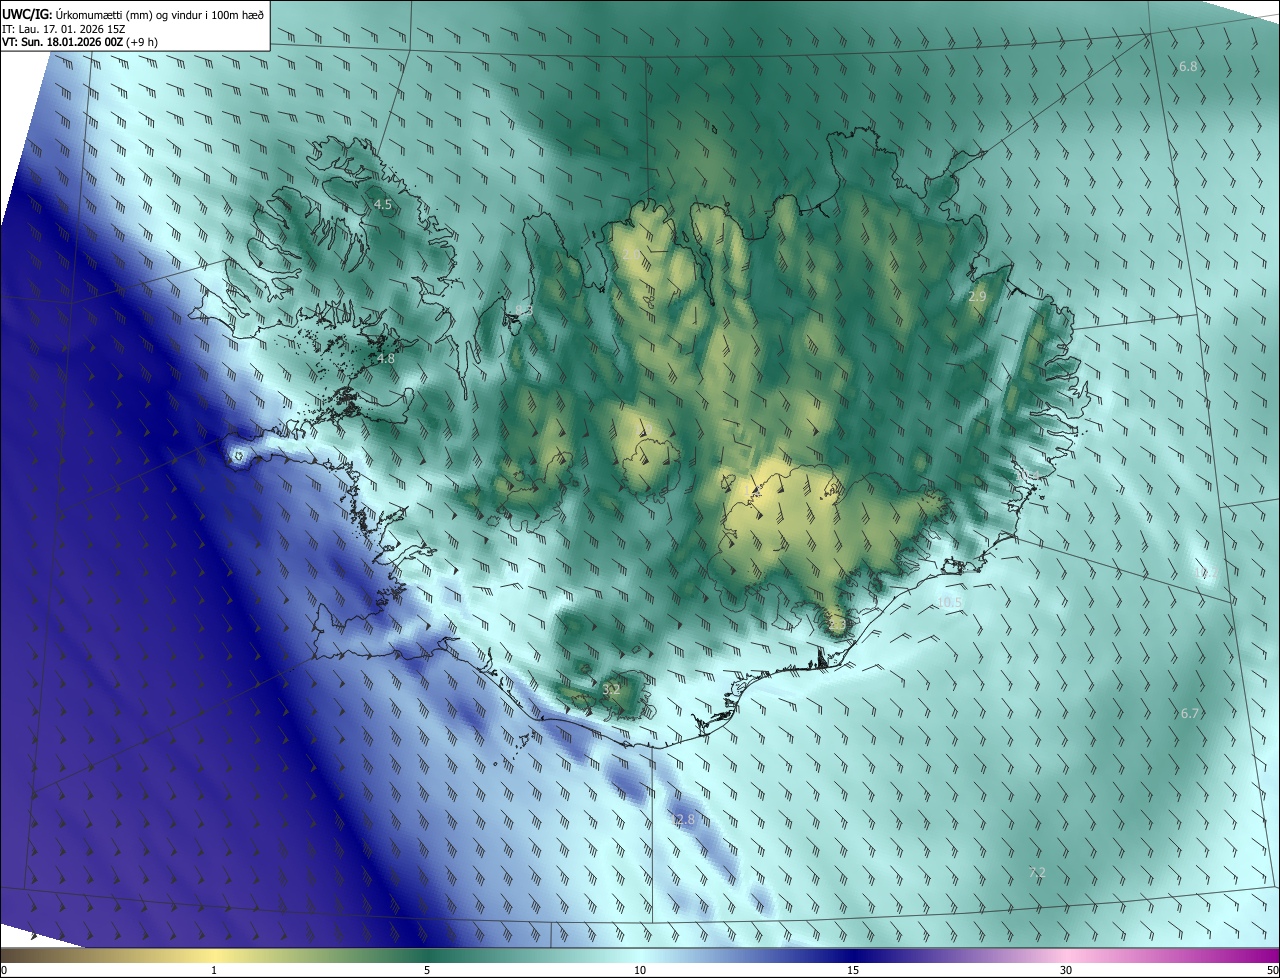Viewport: 1280px width, 978px height.
Task: Click the 12.8 value label on the map
Action: coord(682,819)
